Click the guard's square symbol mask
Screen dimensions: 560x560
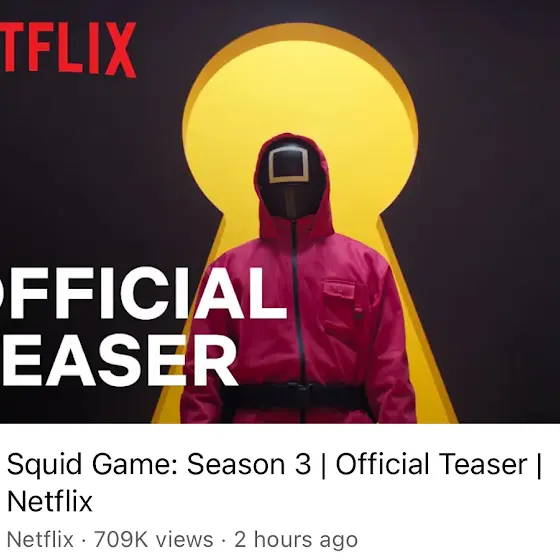point(288,165)
